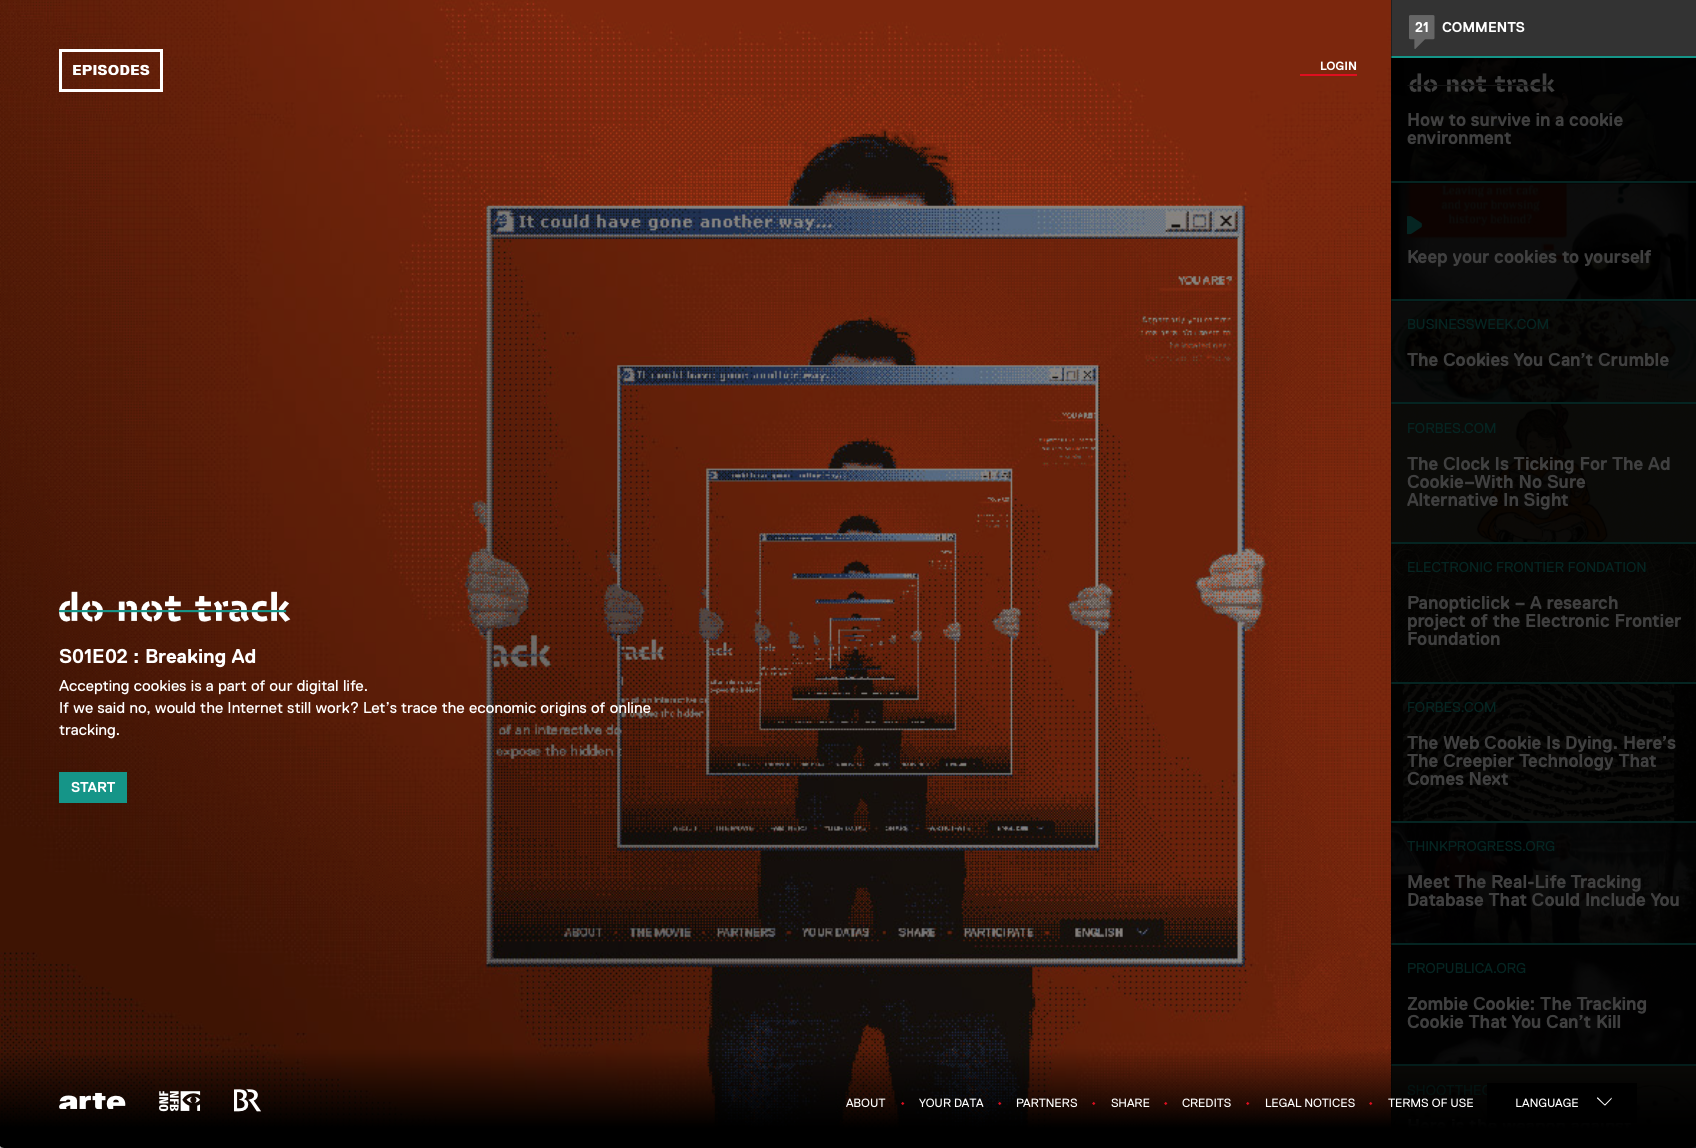The height and width of the screenshot is (1148, 1696).
Task: Open the Partners footer link
Action: point(1046,1103)
